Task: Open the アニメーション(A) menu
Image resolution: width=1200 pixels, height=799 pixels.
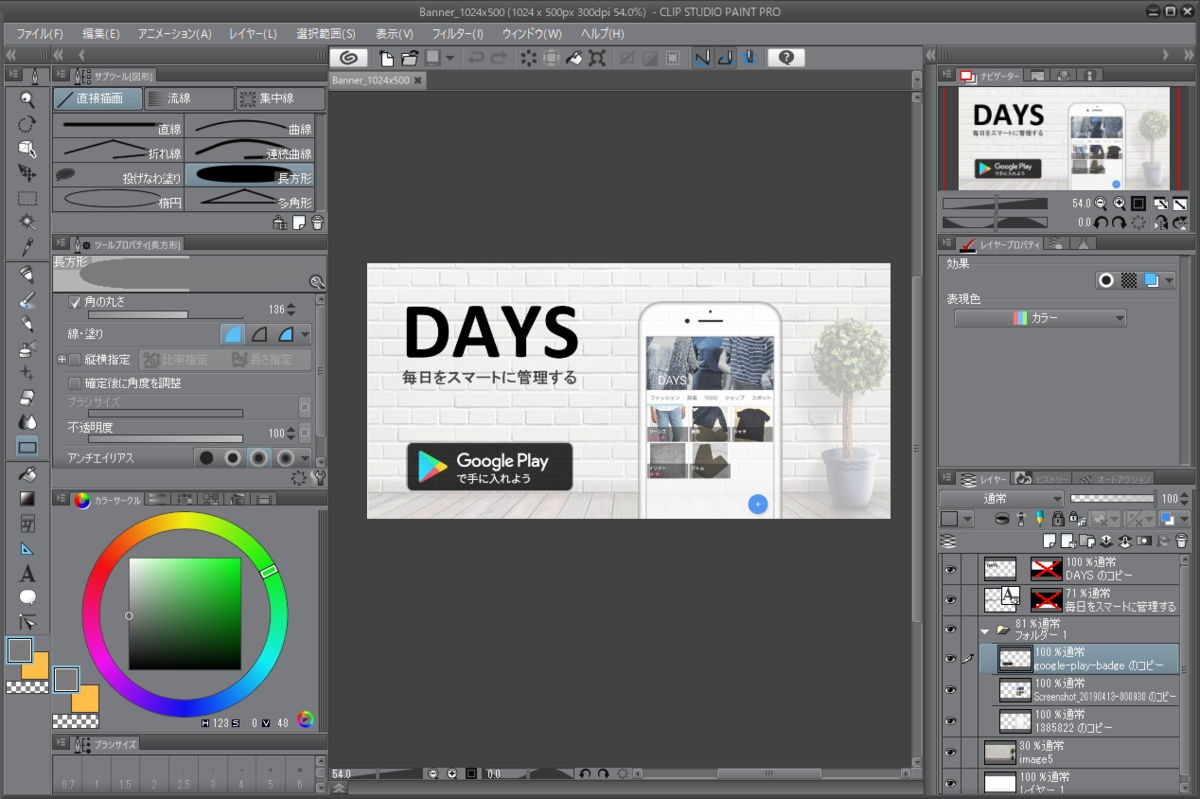Action: (174, 33)
